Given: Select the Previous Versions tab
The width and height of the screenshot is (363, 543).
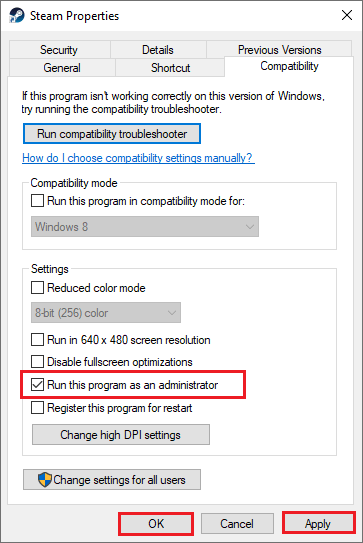Looking at the screenshot, I should tap(280, 50).
